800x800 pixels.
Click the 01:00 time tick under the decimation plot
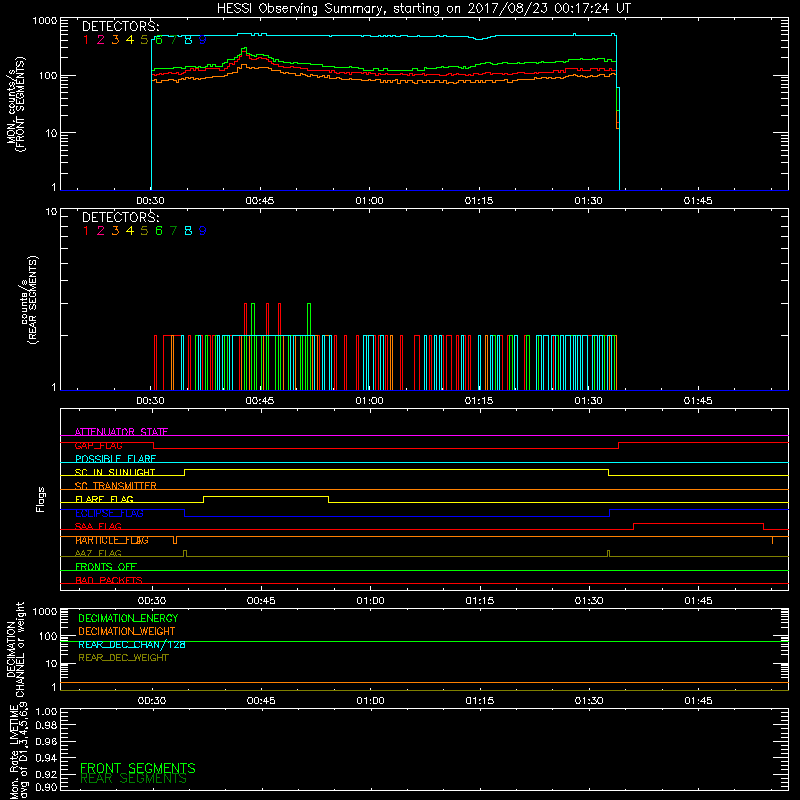pyautogui.click(x=370, y=701)
